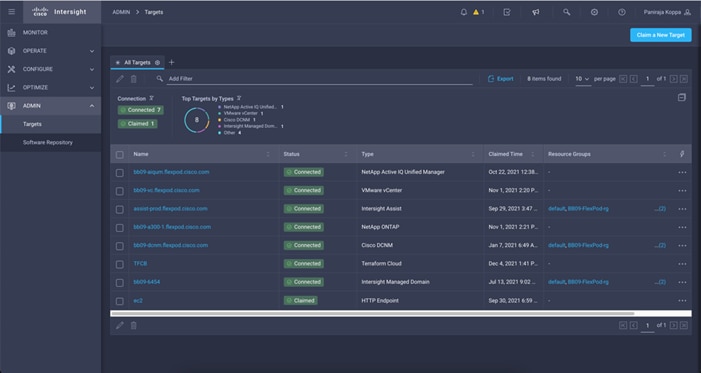Go to last page in top pagination

tap(684, 79)
